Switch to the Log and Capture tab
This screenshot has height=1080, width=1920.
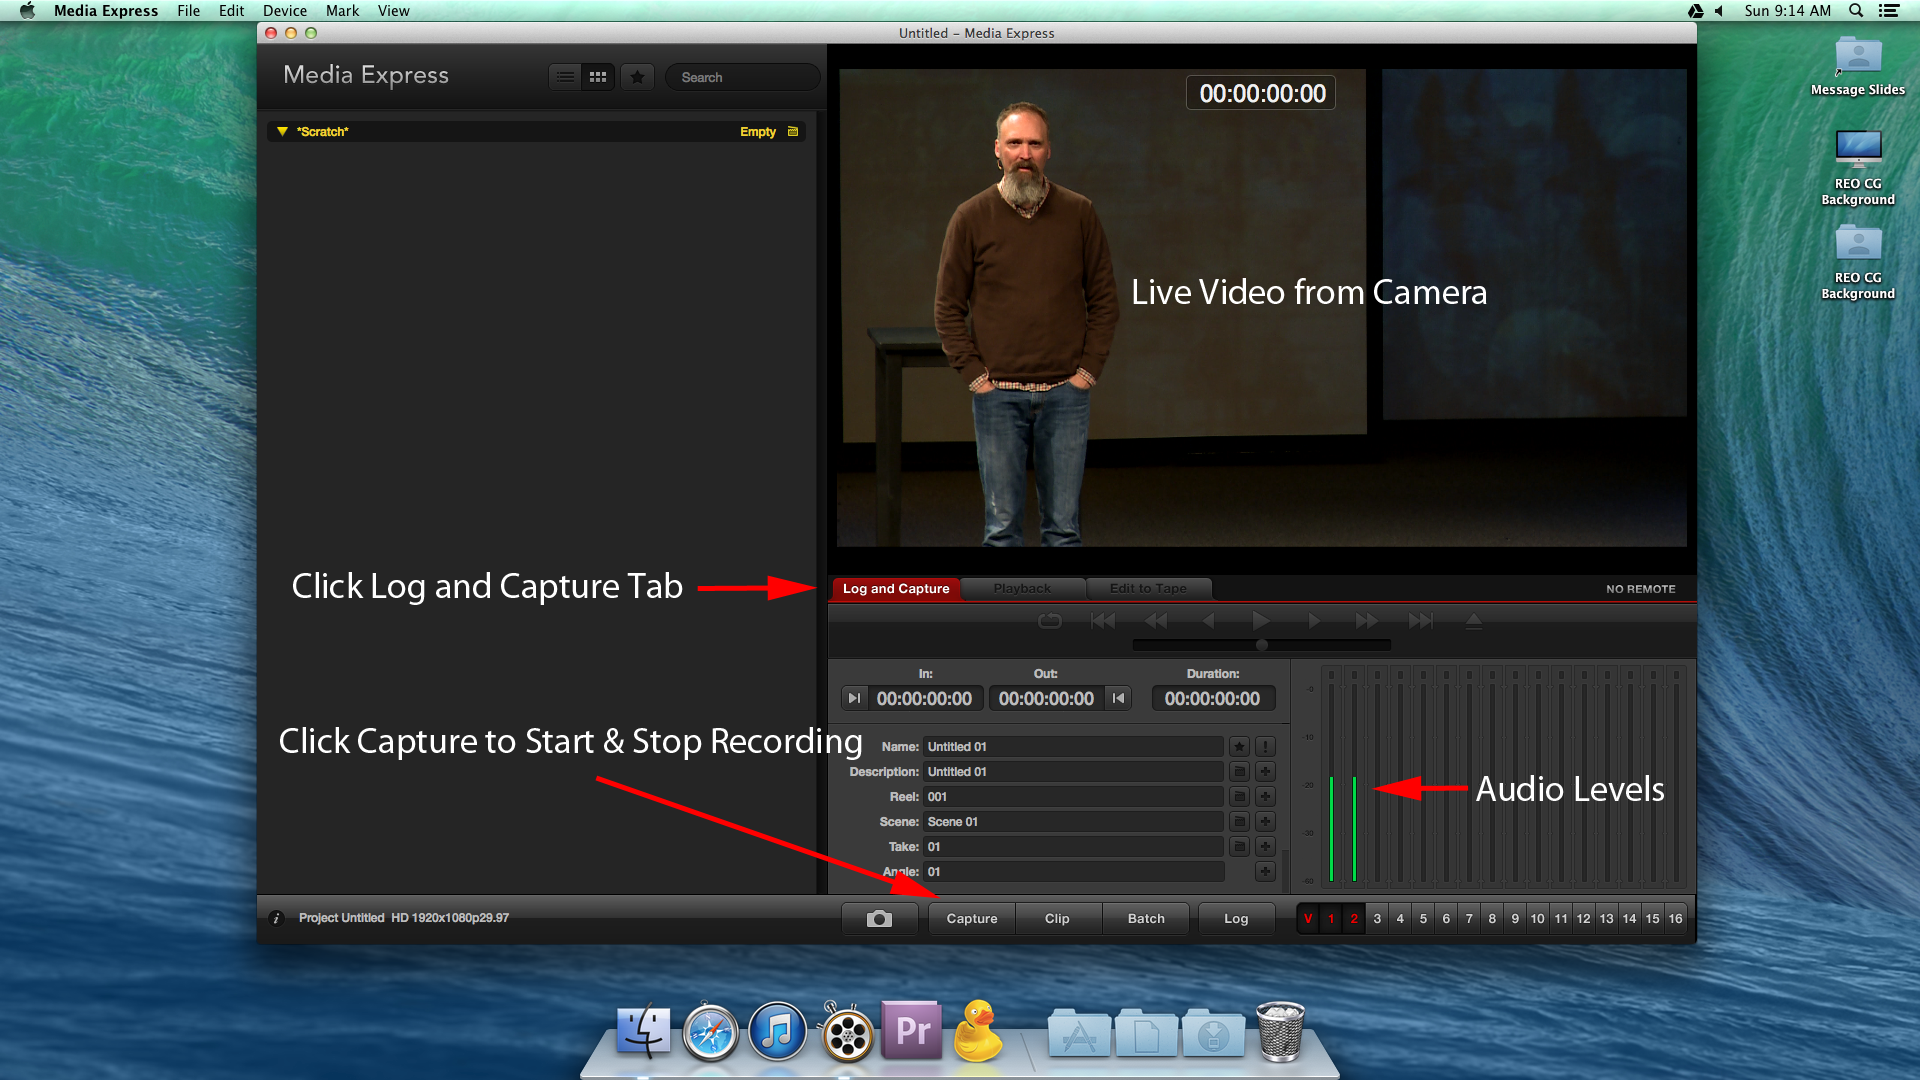pyautogui.click(x=894, y=588)
